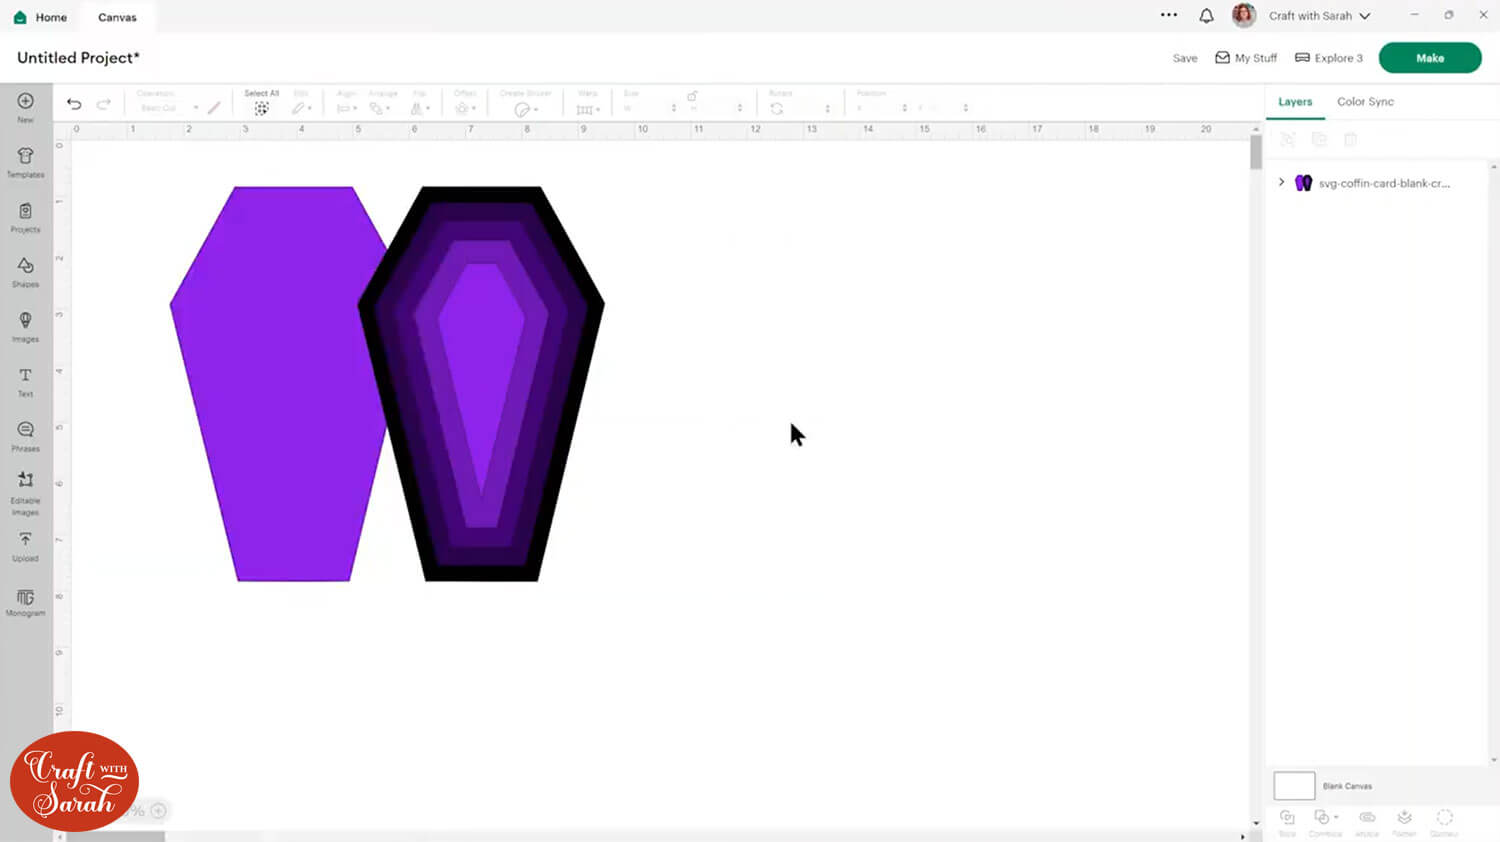This screenshot has height=842, width=1500.
Task: Open the Flip dropdown
Action: (420, 108)
